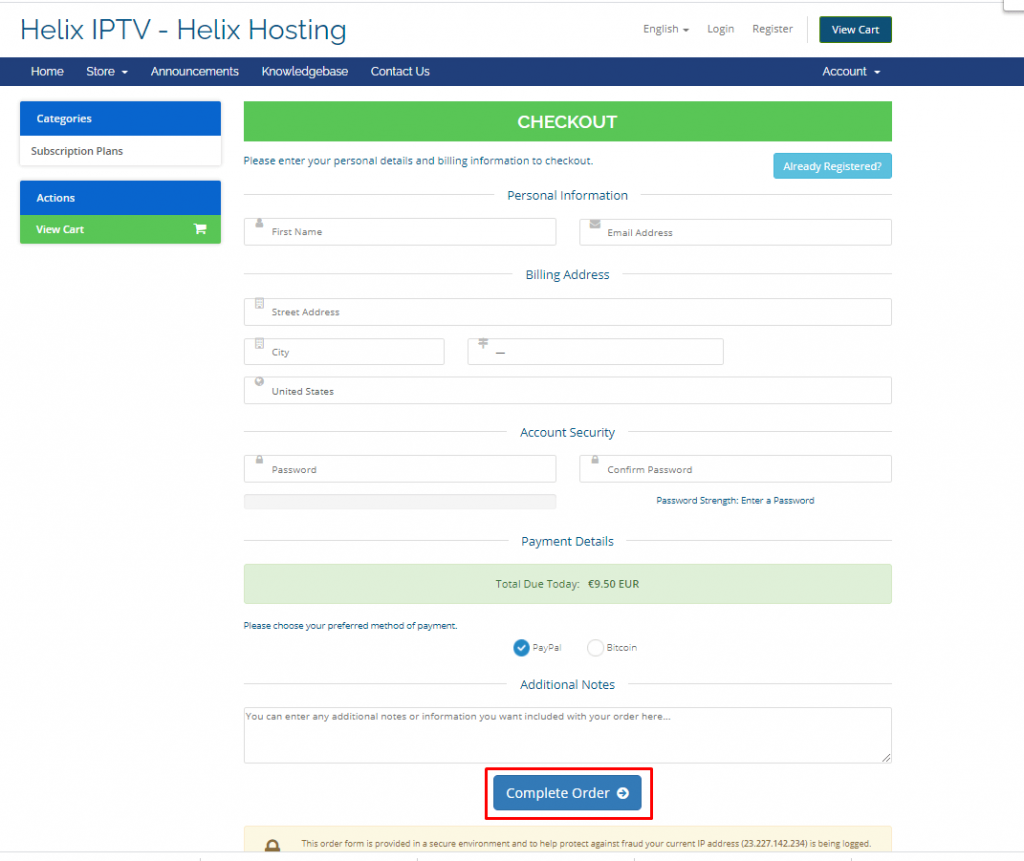The height and width of the screenshot is (861, 1024).
Task: Open the United States country selector
Action: coord(568,391)
